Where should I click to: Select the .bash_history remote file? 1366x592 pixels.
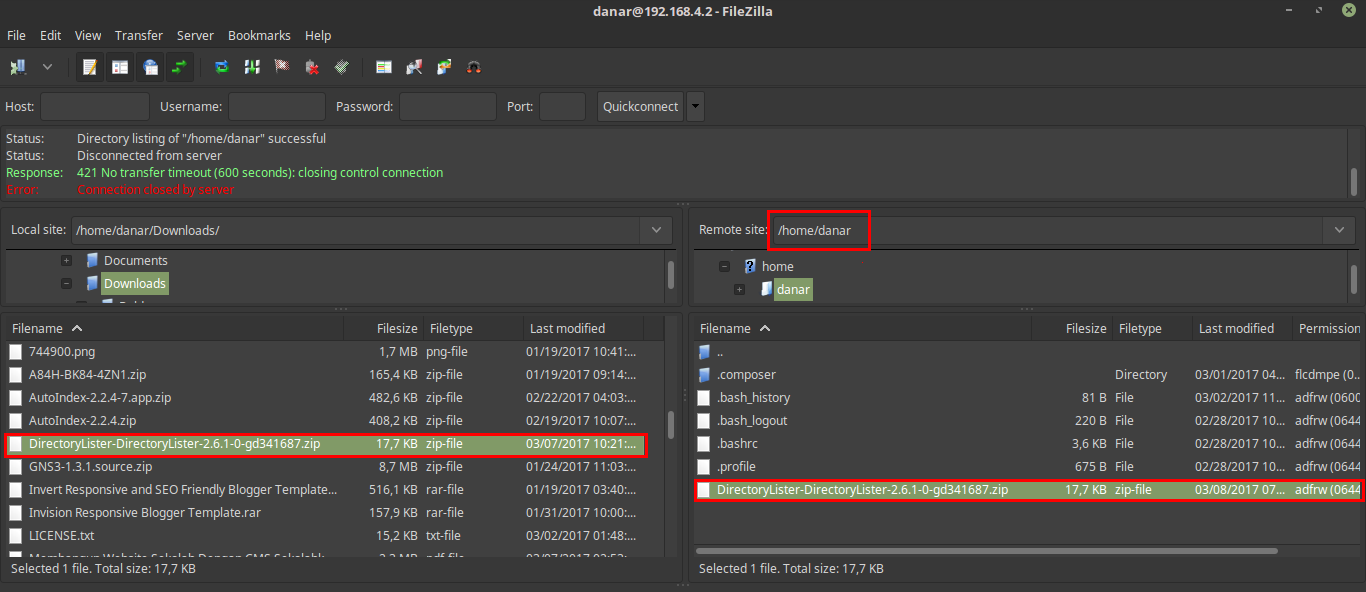(x=753, y=397)
